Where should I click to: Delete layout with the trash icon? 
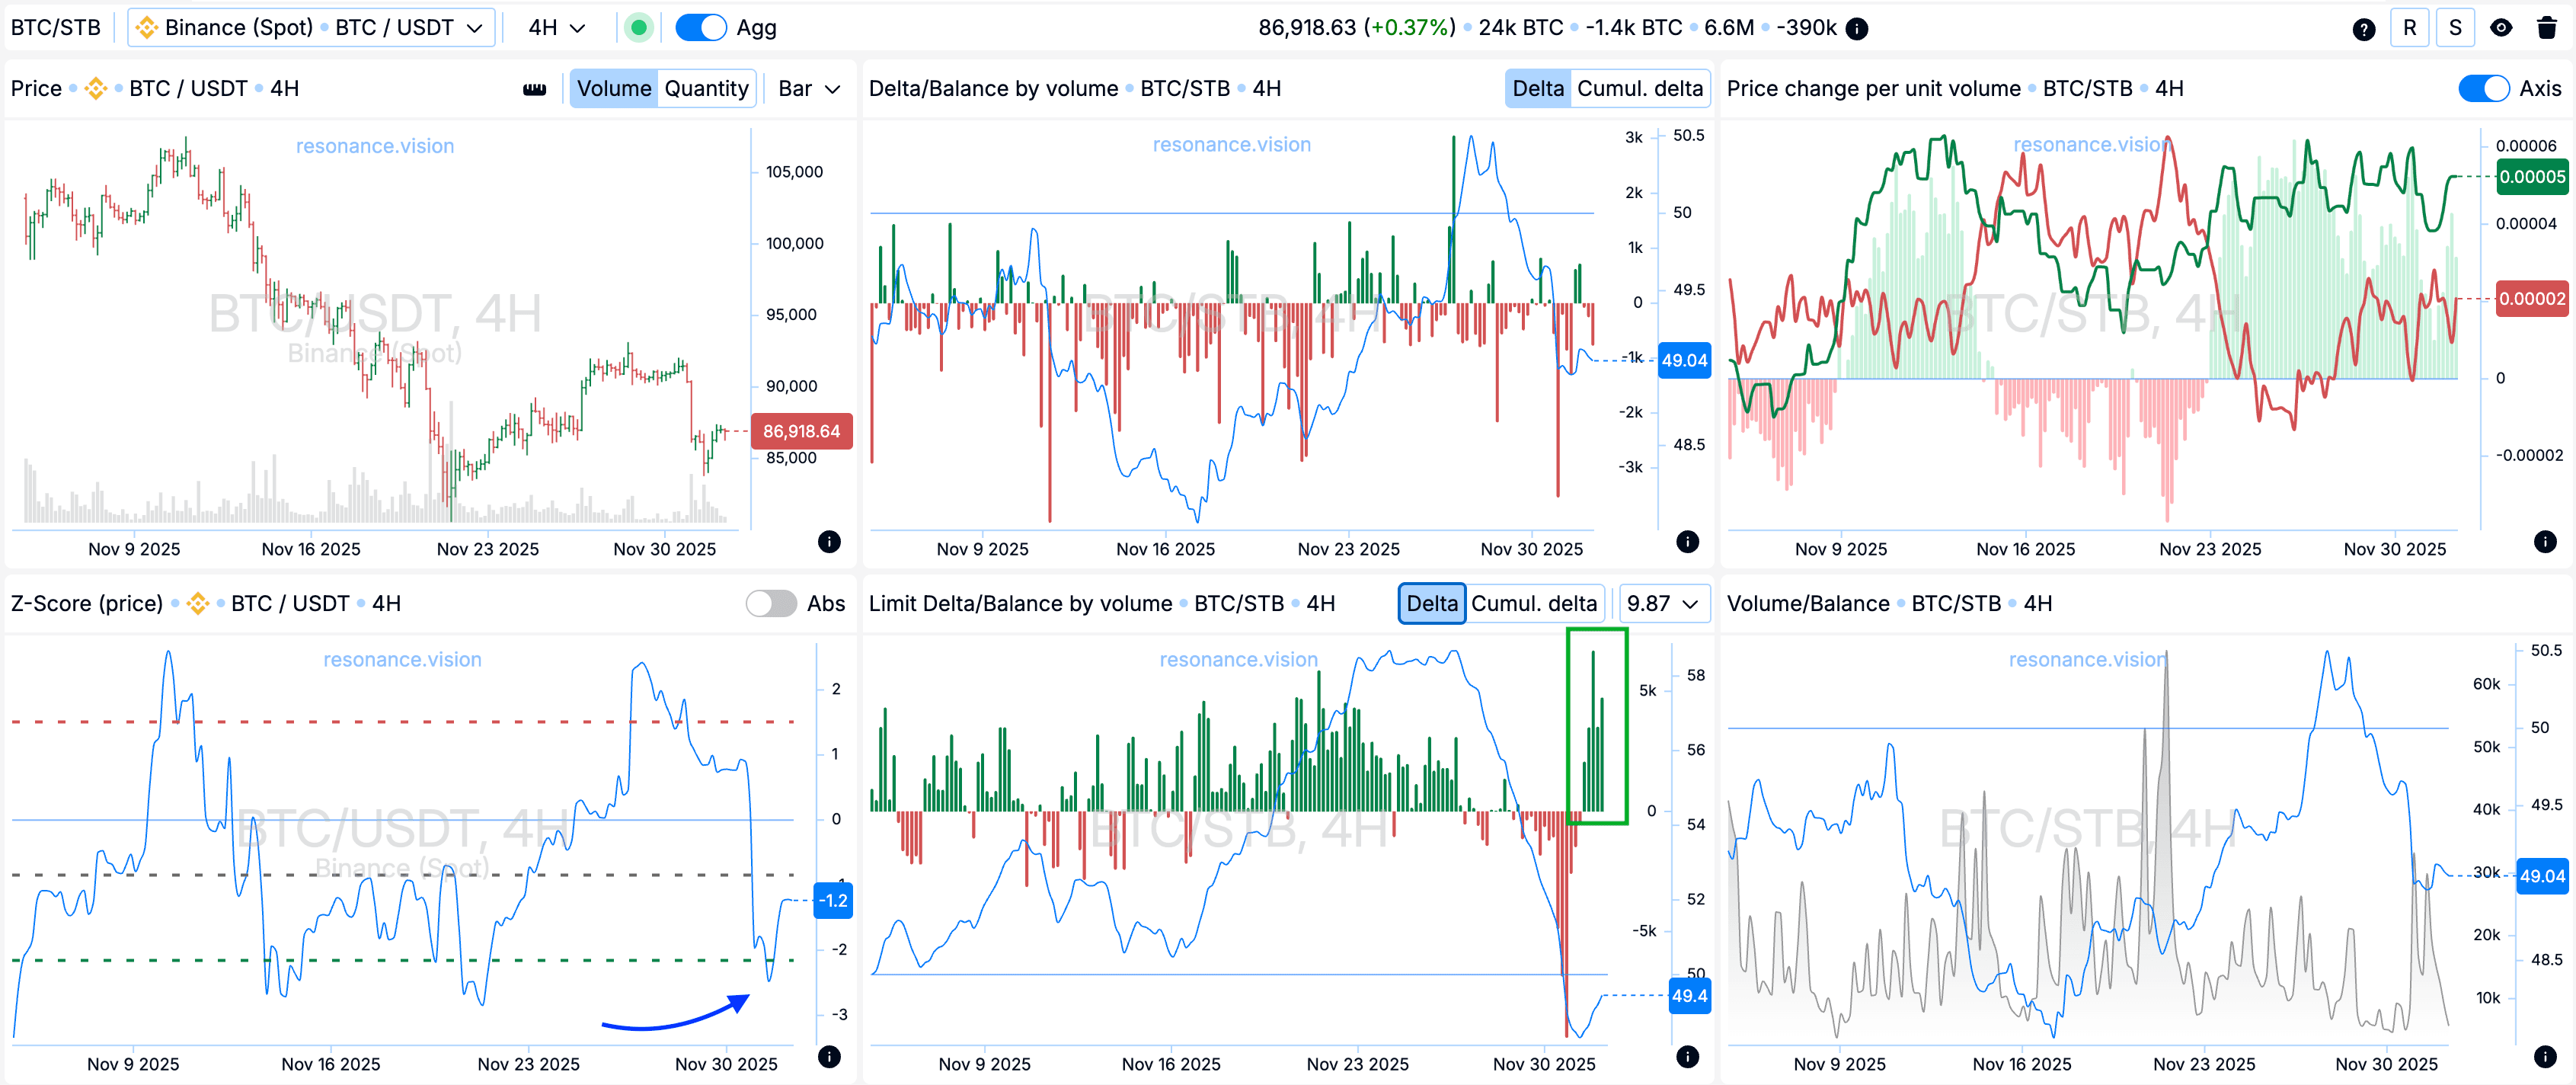pyautogui.click(x=2547, y=28)
